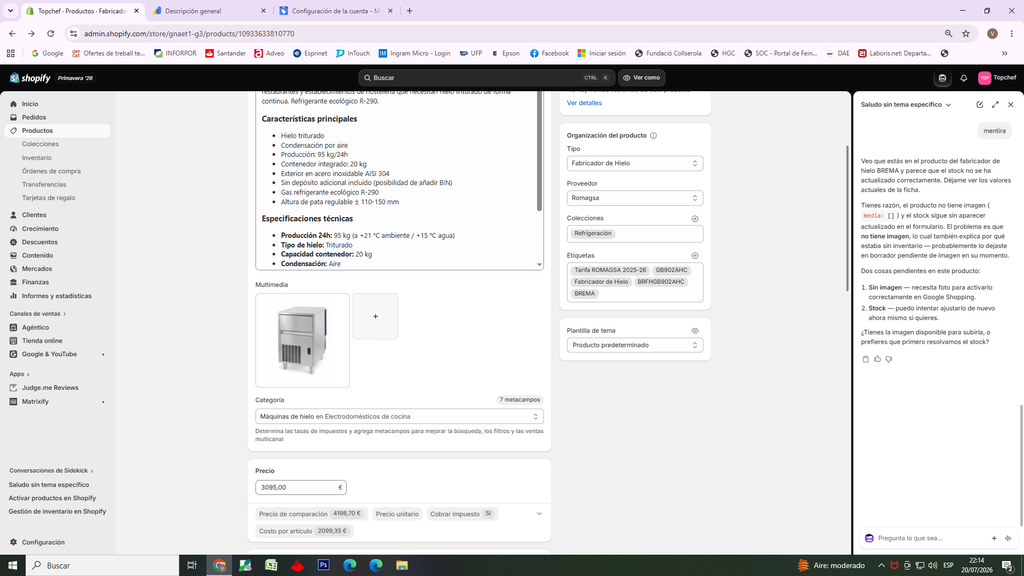The width and height of the screenshot is (1024, 576).
Task: Give thumbs up to Sidekick response
Action: coord(877,359)
